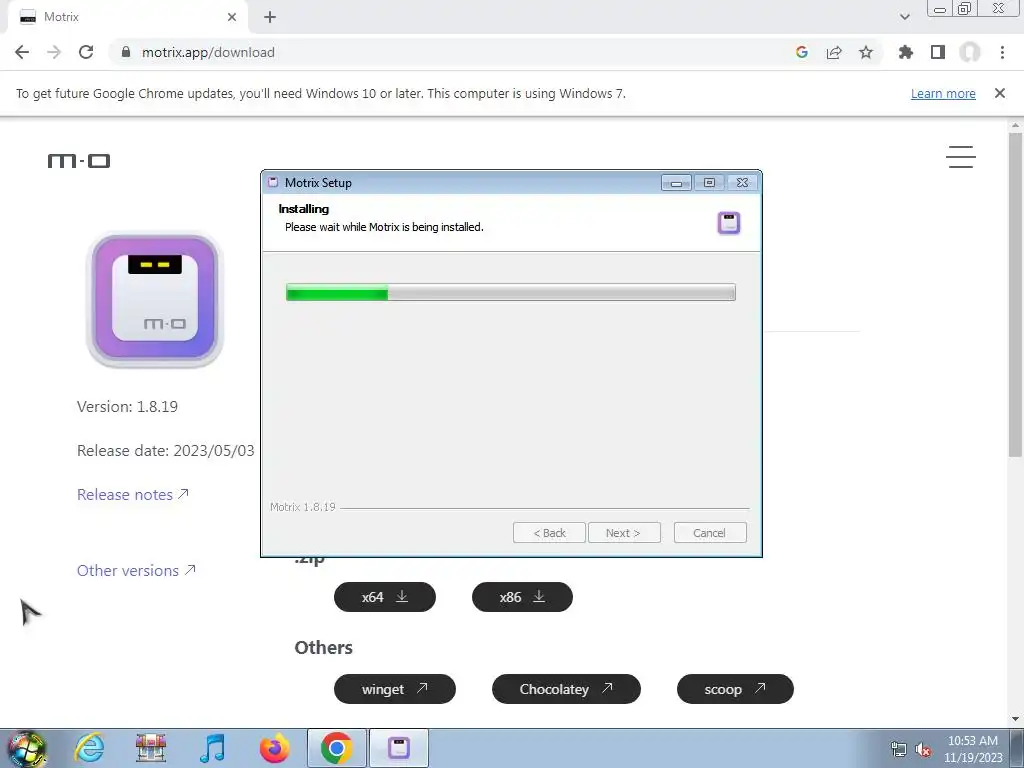Open a new Chrome tab
This screenshot has height=768, width=1024.
tap(270, 17)
